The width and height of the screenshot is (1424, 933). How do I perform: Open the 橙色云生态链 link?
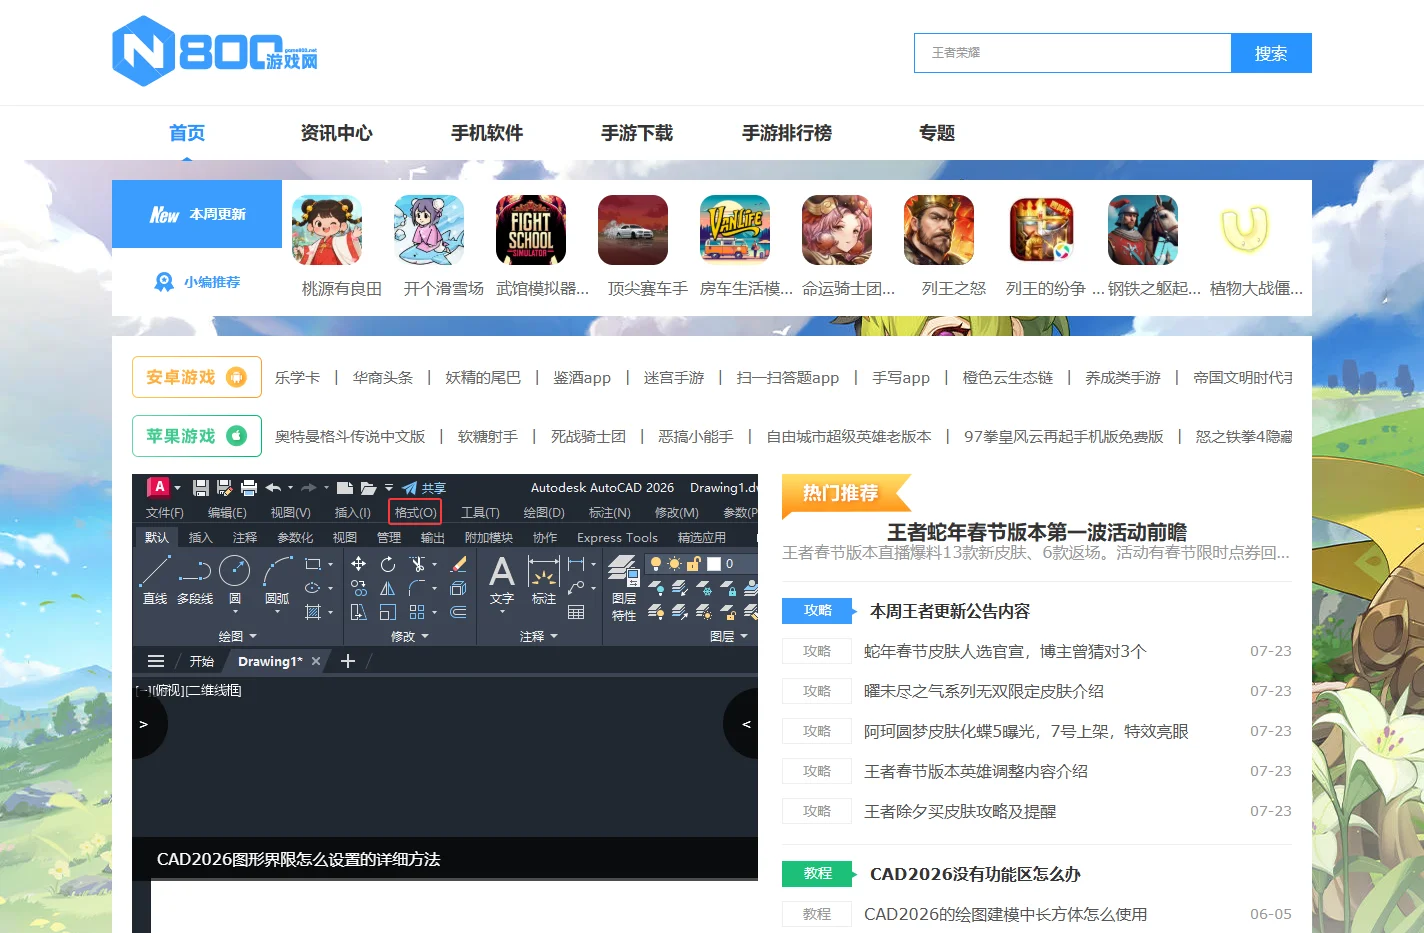tap(1008, 377)
